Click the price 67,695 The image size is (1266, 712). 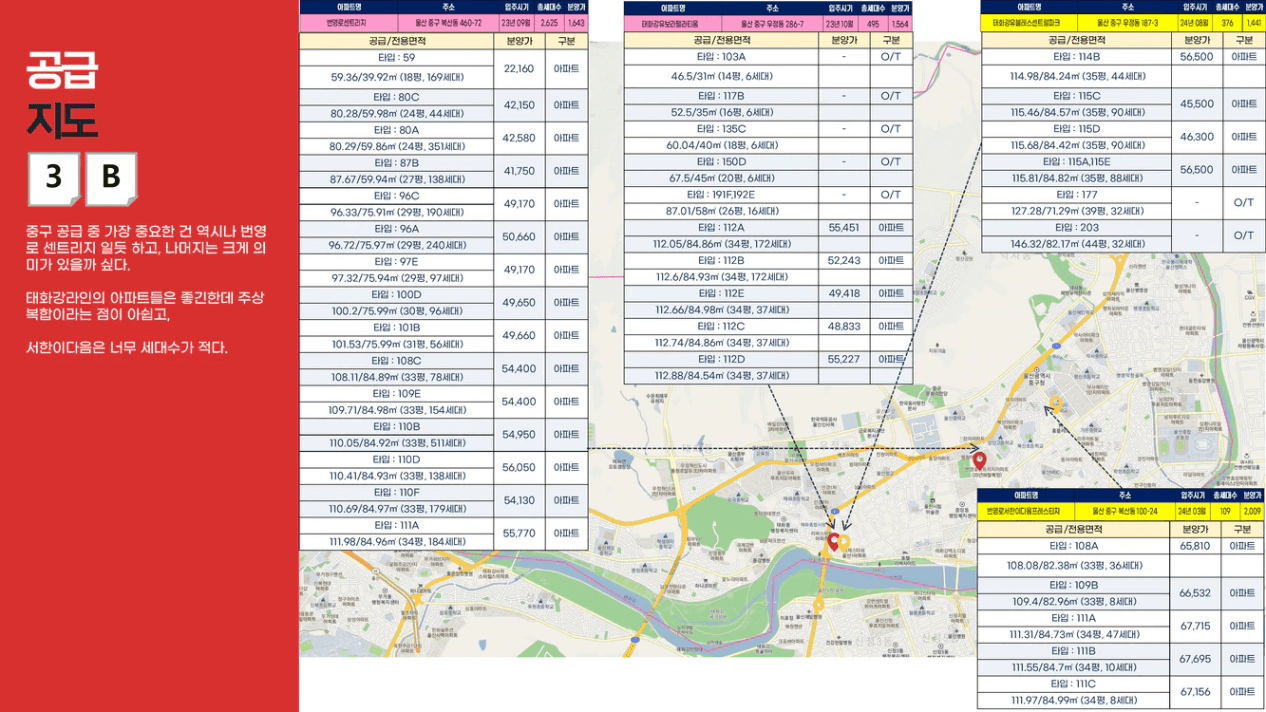coord(1194,659)
